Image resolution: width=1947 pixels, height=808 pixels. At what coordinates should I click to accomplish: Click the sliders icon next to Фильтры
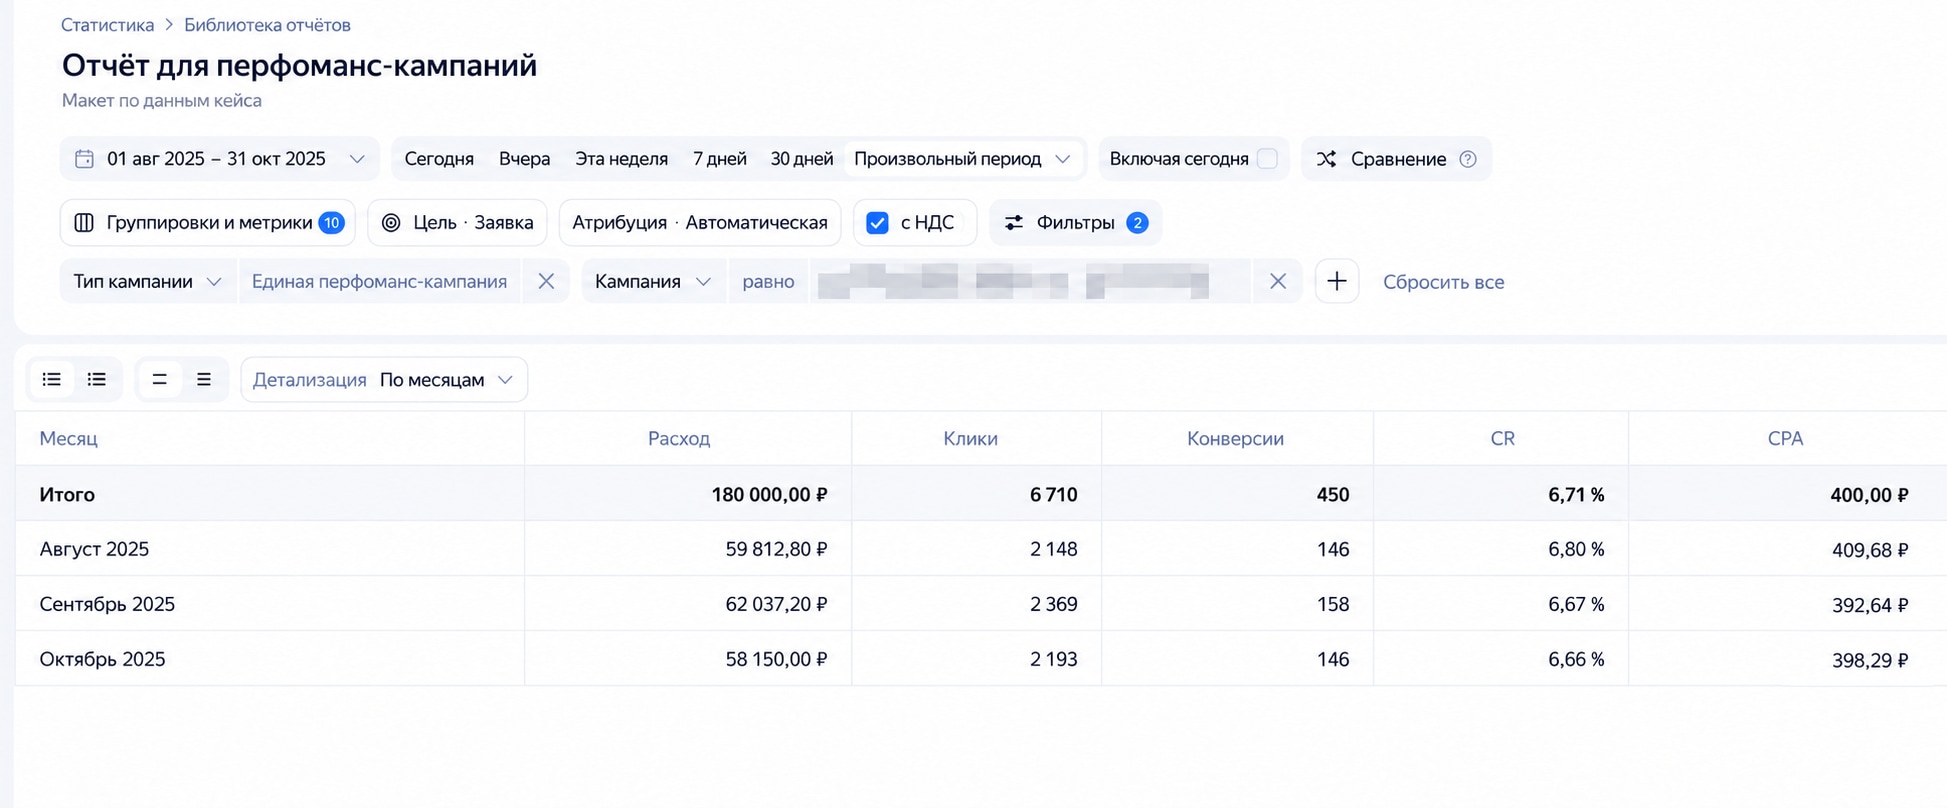[1014, 223]
